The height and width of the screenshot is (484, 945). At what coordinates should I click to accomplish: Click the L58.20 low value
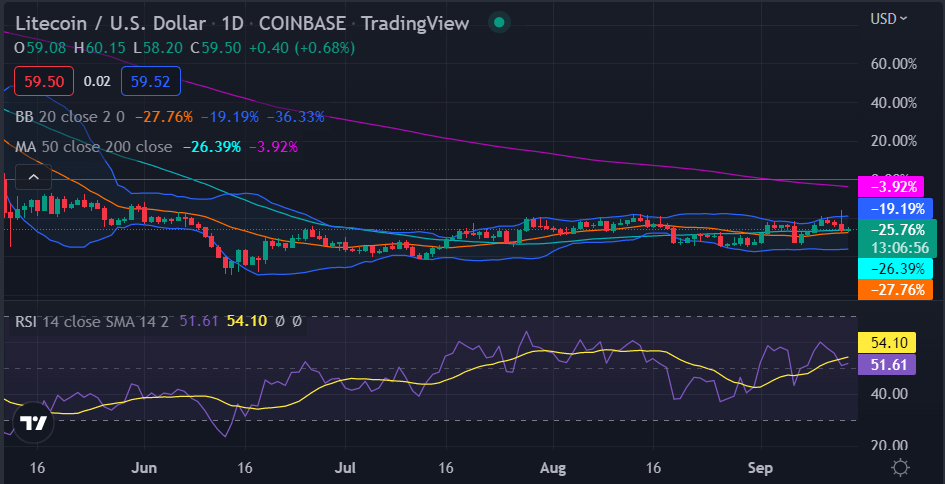(x=157, y=48)
